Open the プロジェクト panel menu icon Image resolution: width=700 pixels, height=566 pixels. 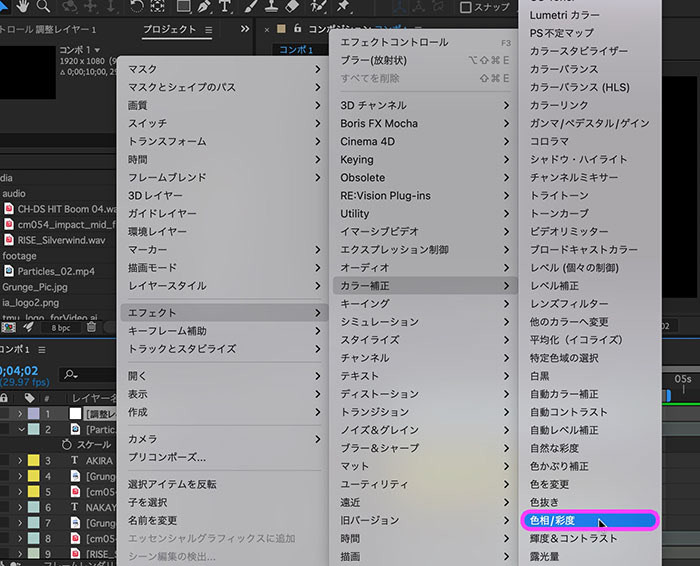pyautogui.click(x=208, y=29)
